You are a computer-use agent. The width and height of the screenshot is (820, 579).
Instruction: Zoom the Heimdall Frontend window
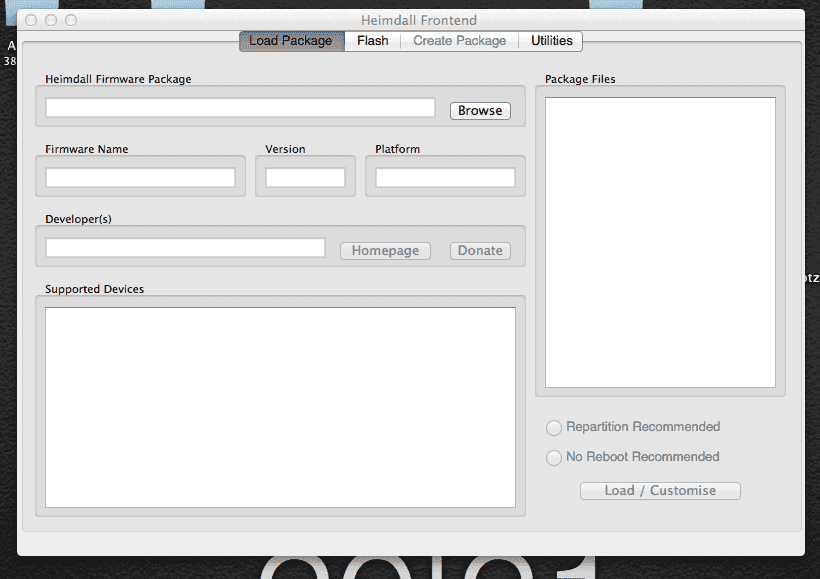71,20
